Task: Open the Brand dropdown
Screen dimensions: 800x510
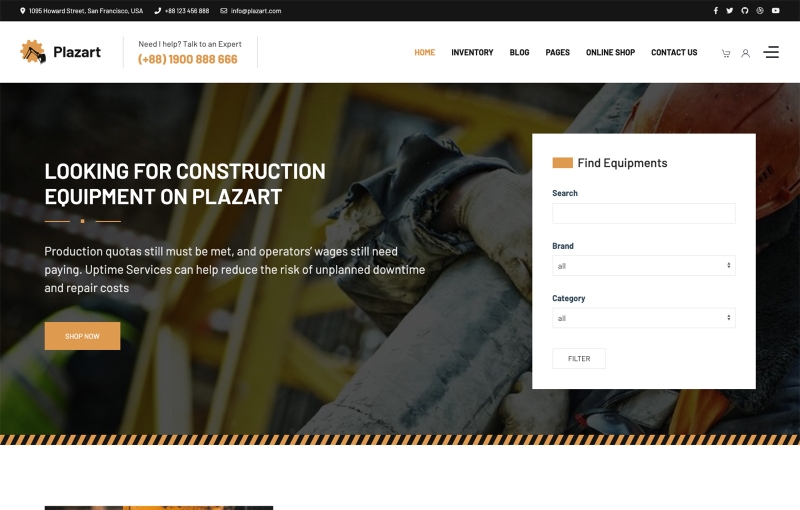Action: (643, 266)
